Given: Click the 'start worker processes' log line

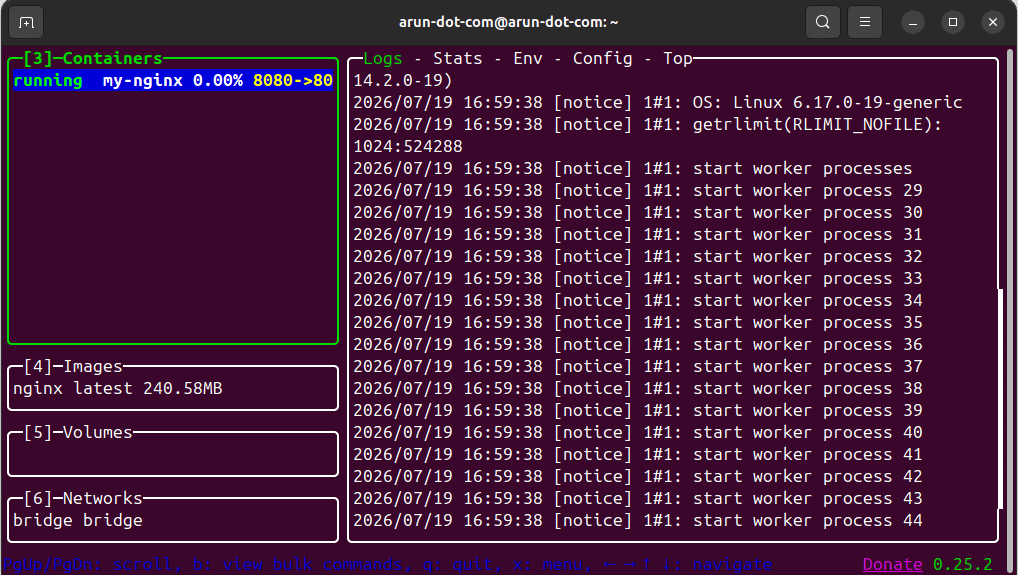Looking at the screenshot, I should [x=632, y=169].
